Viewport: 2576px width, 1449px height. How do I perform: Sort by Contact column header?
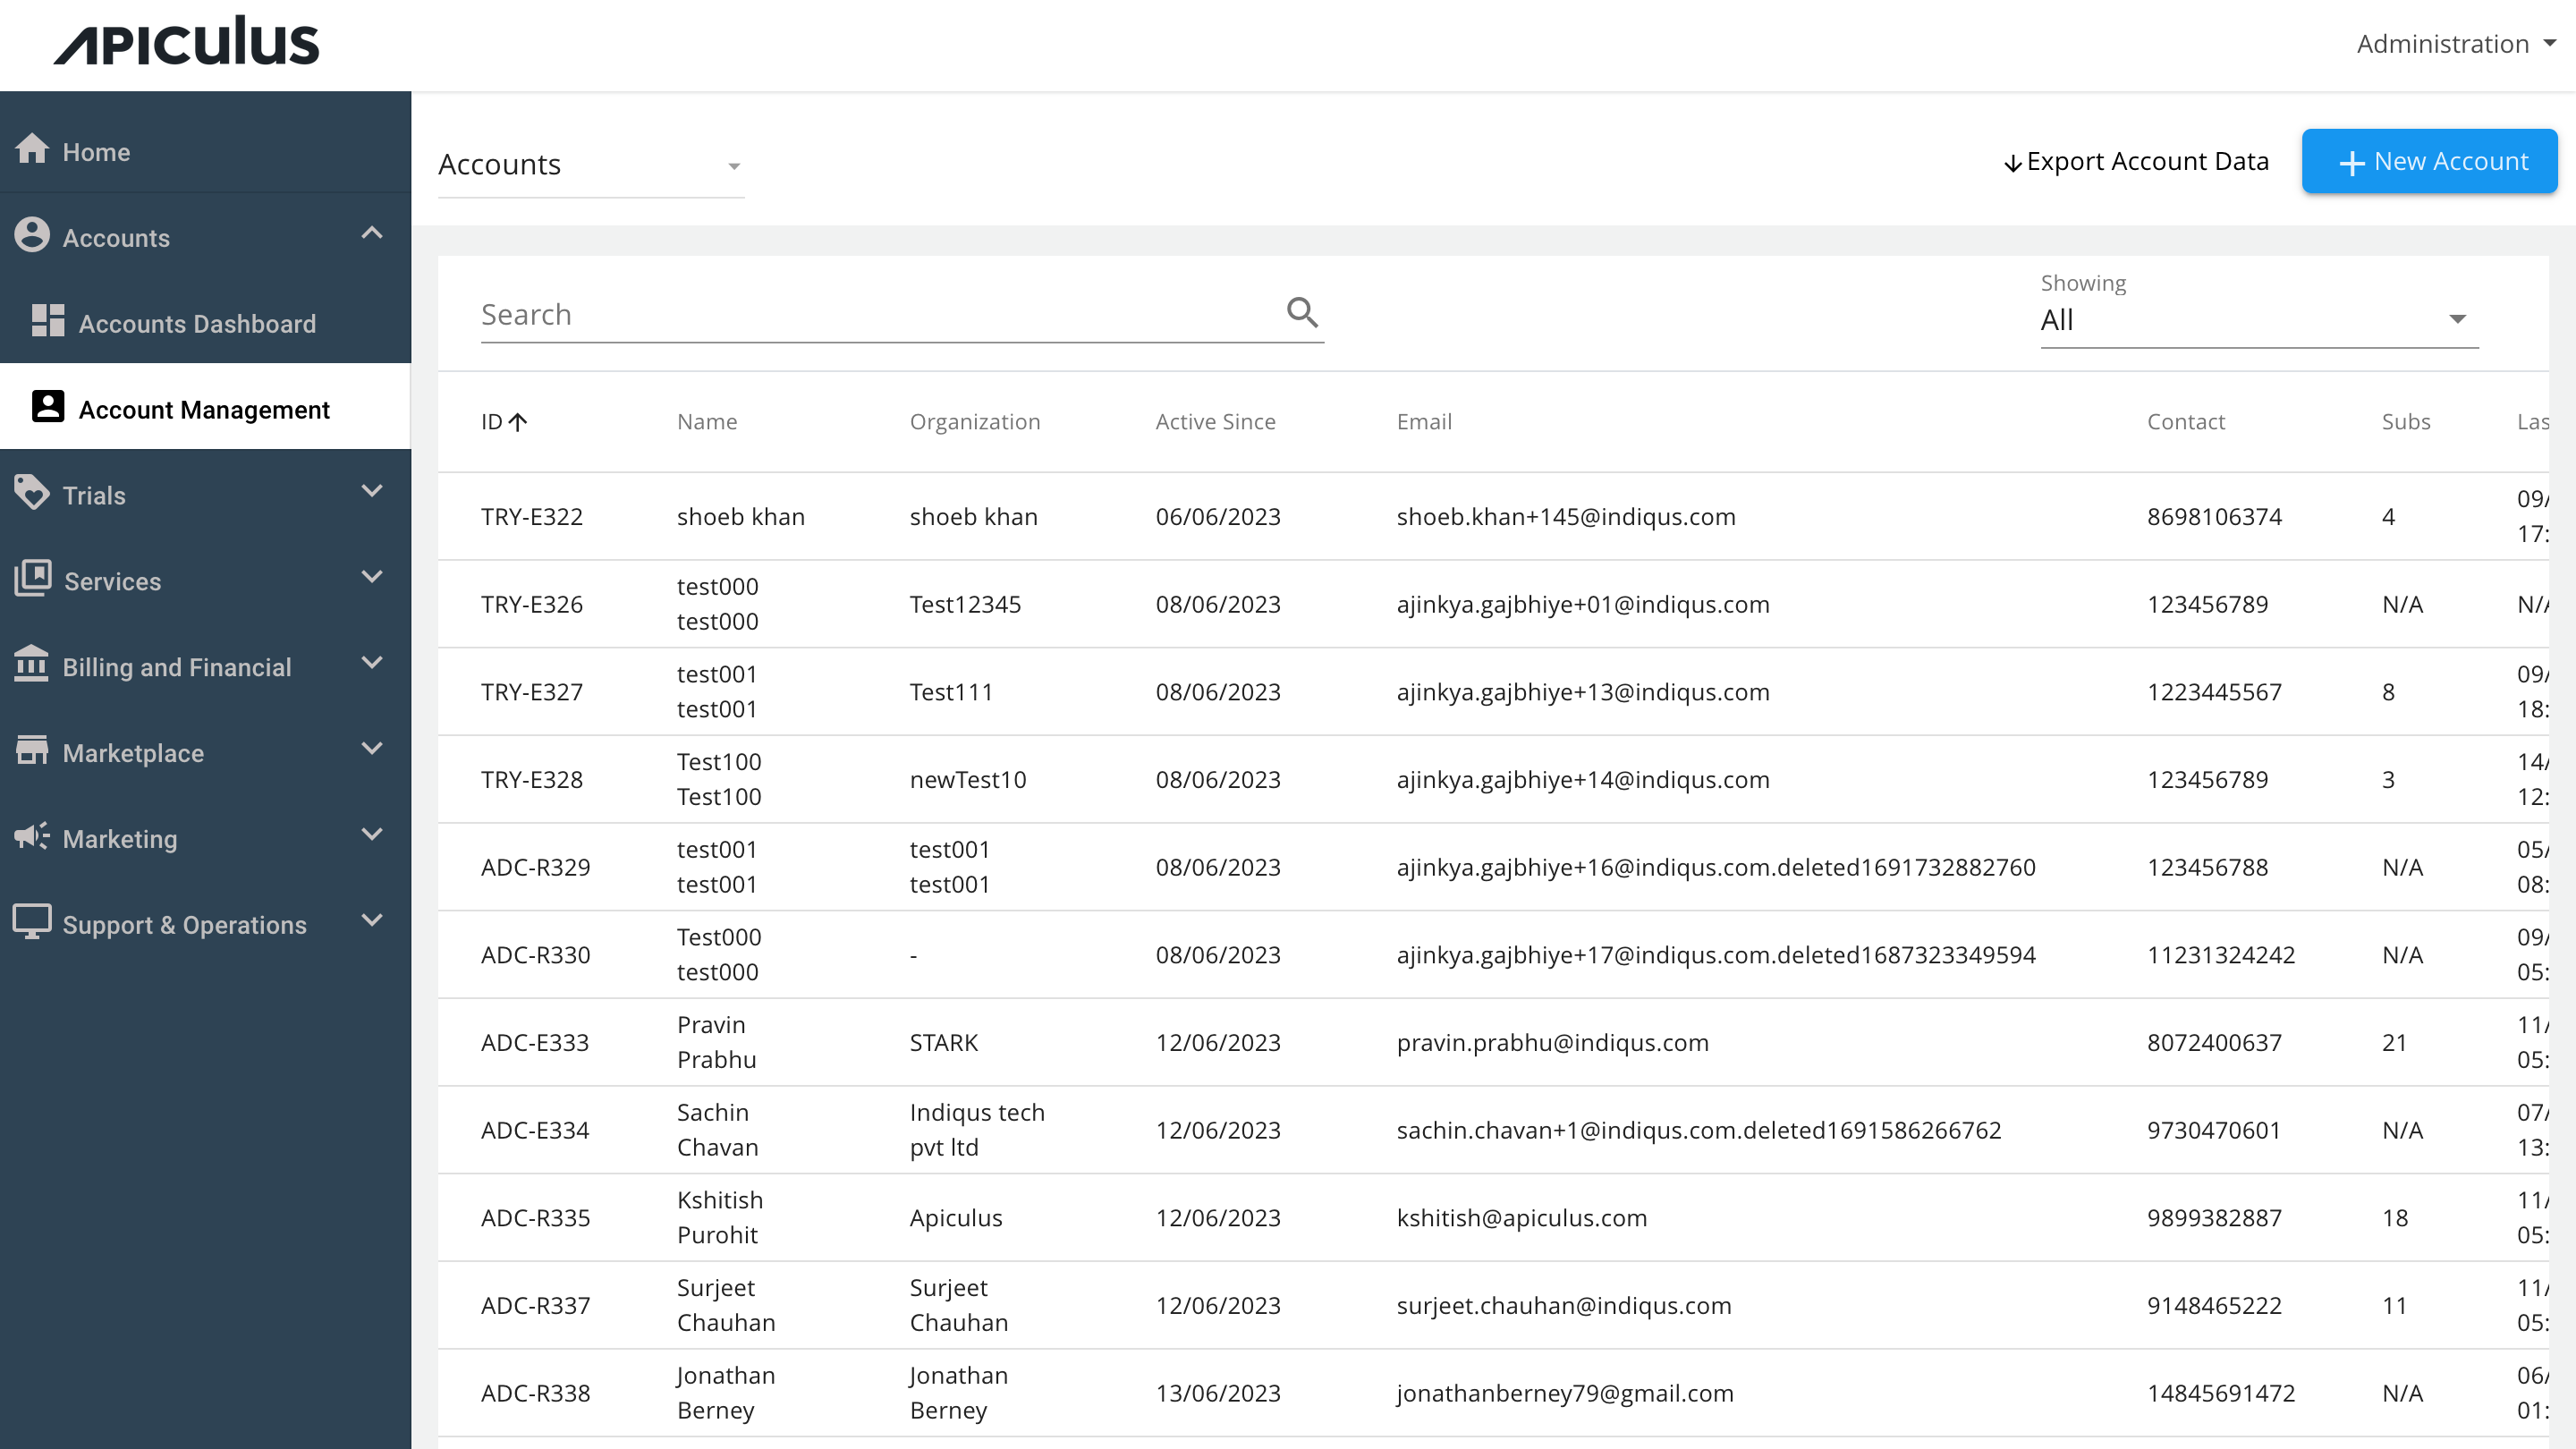[2185, 422]
